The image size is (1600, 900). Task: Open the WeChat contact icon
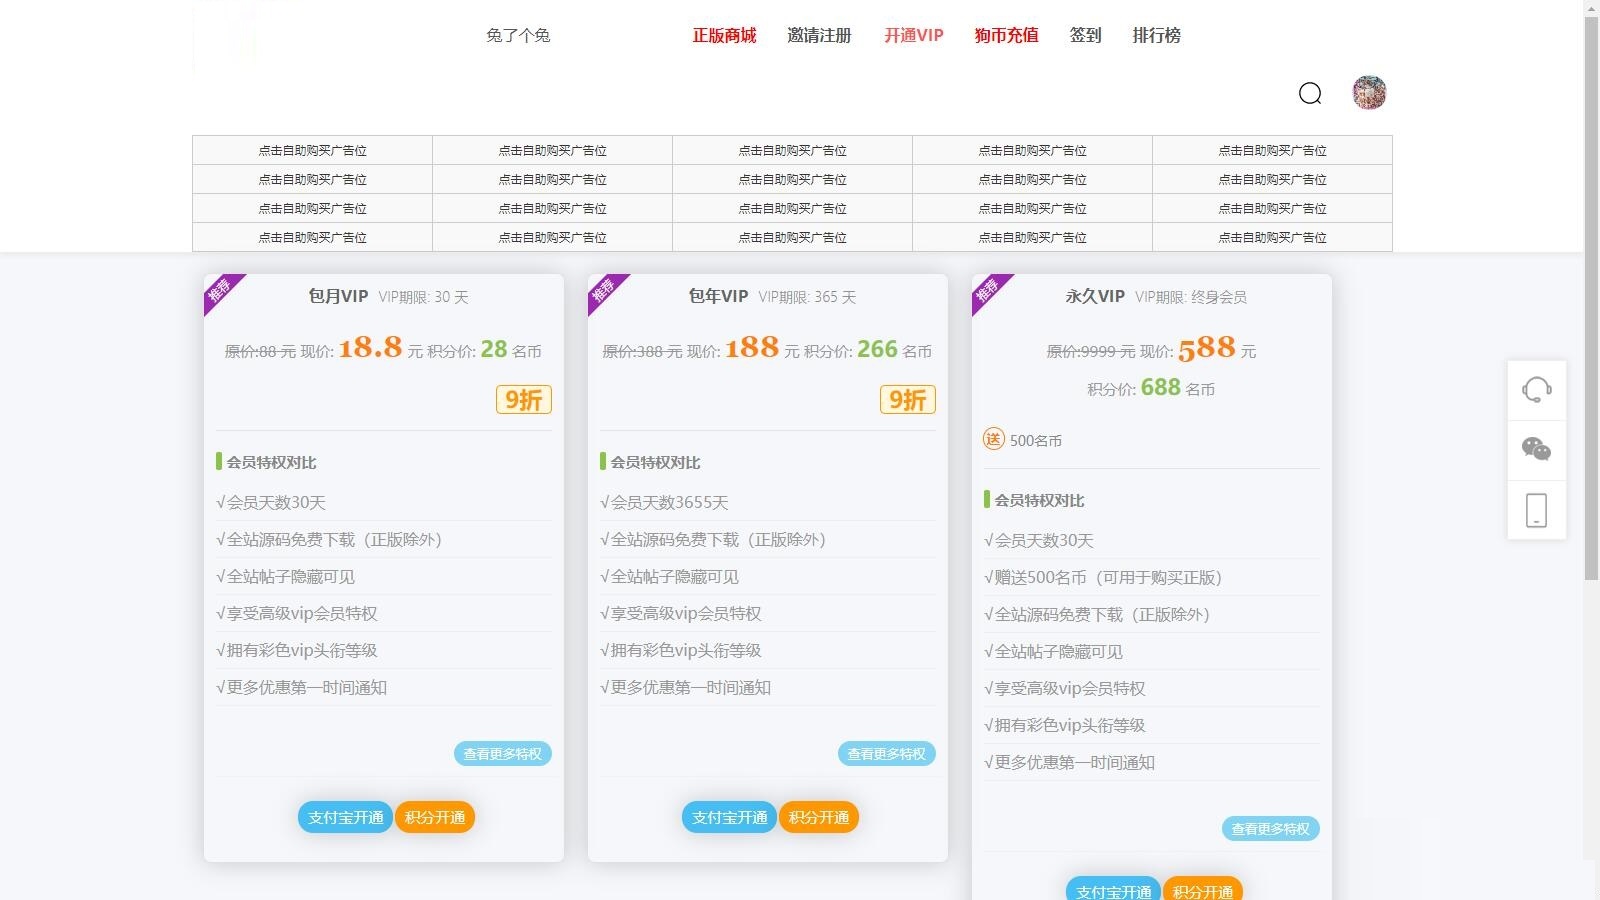pos(1536,449)
